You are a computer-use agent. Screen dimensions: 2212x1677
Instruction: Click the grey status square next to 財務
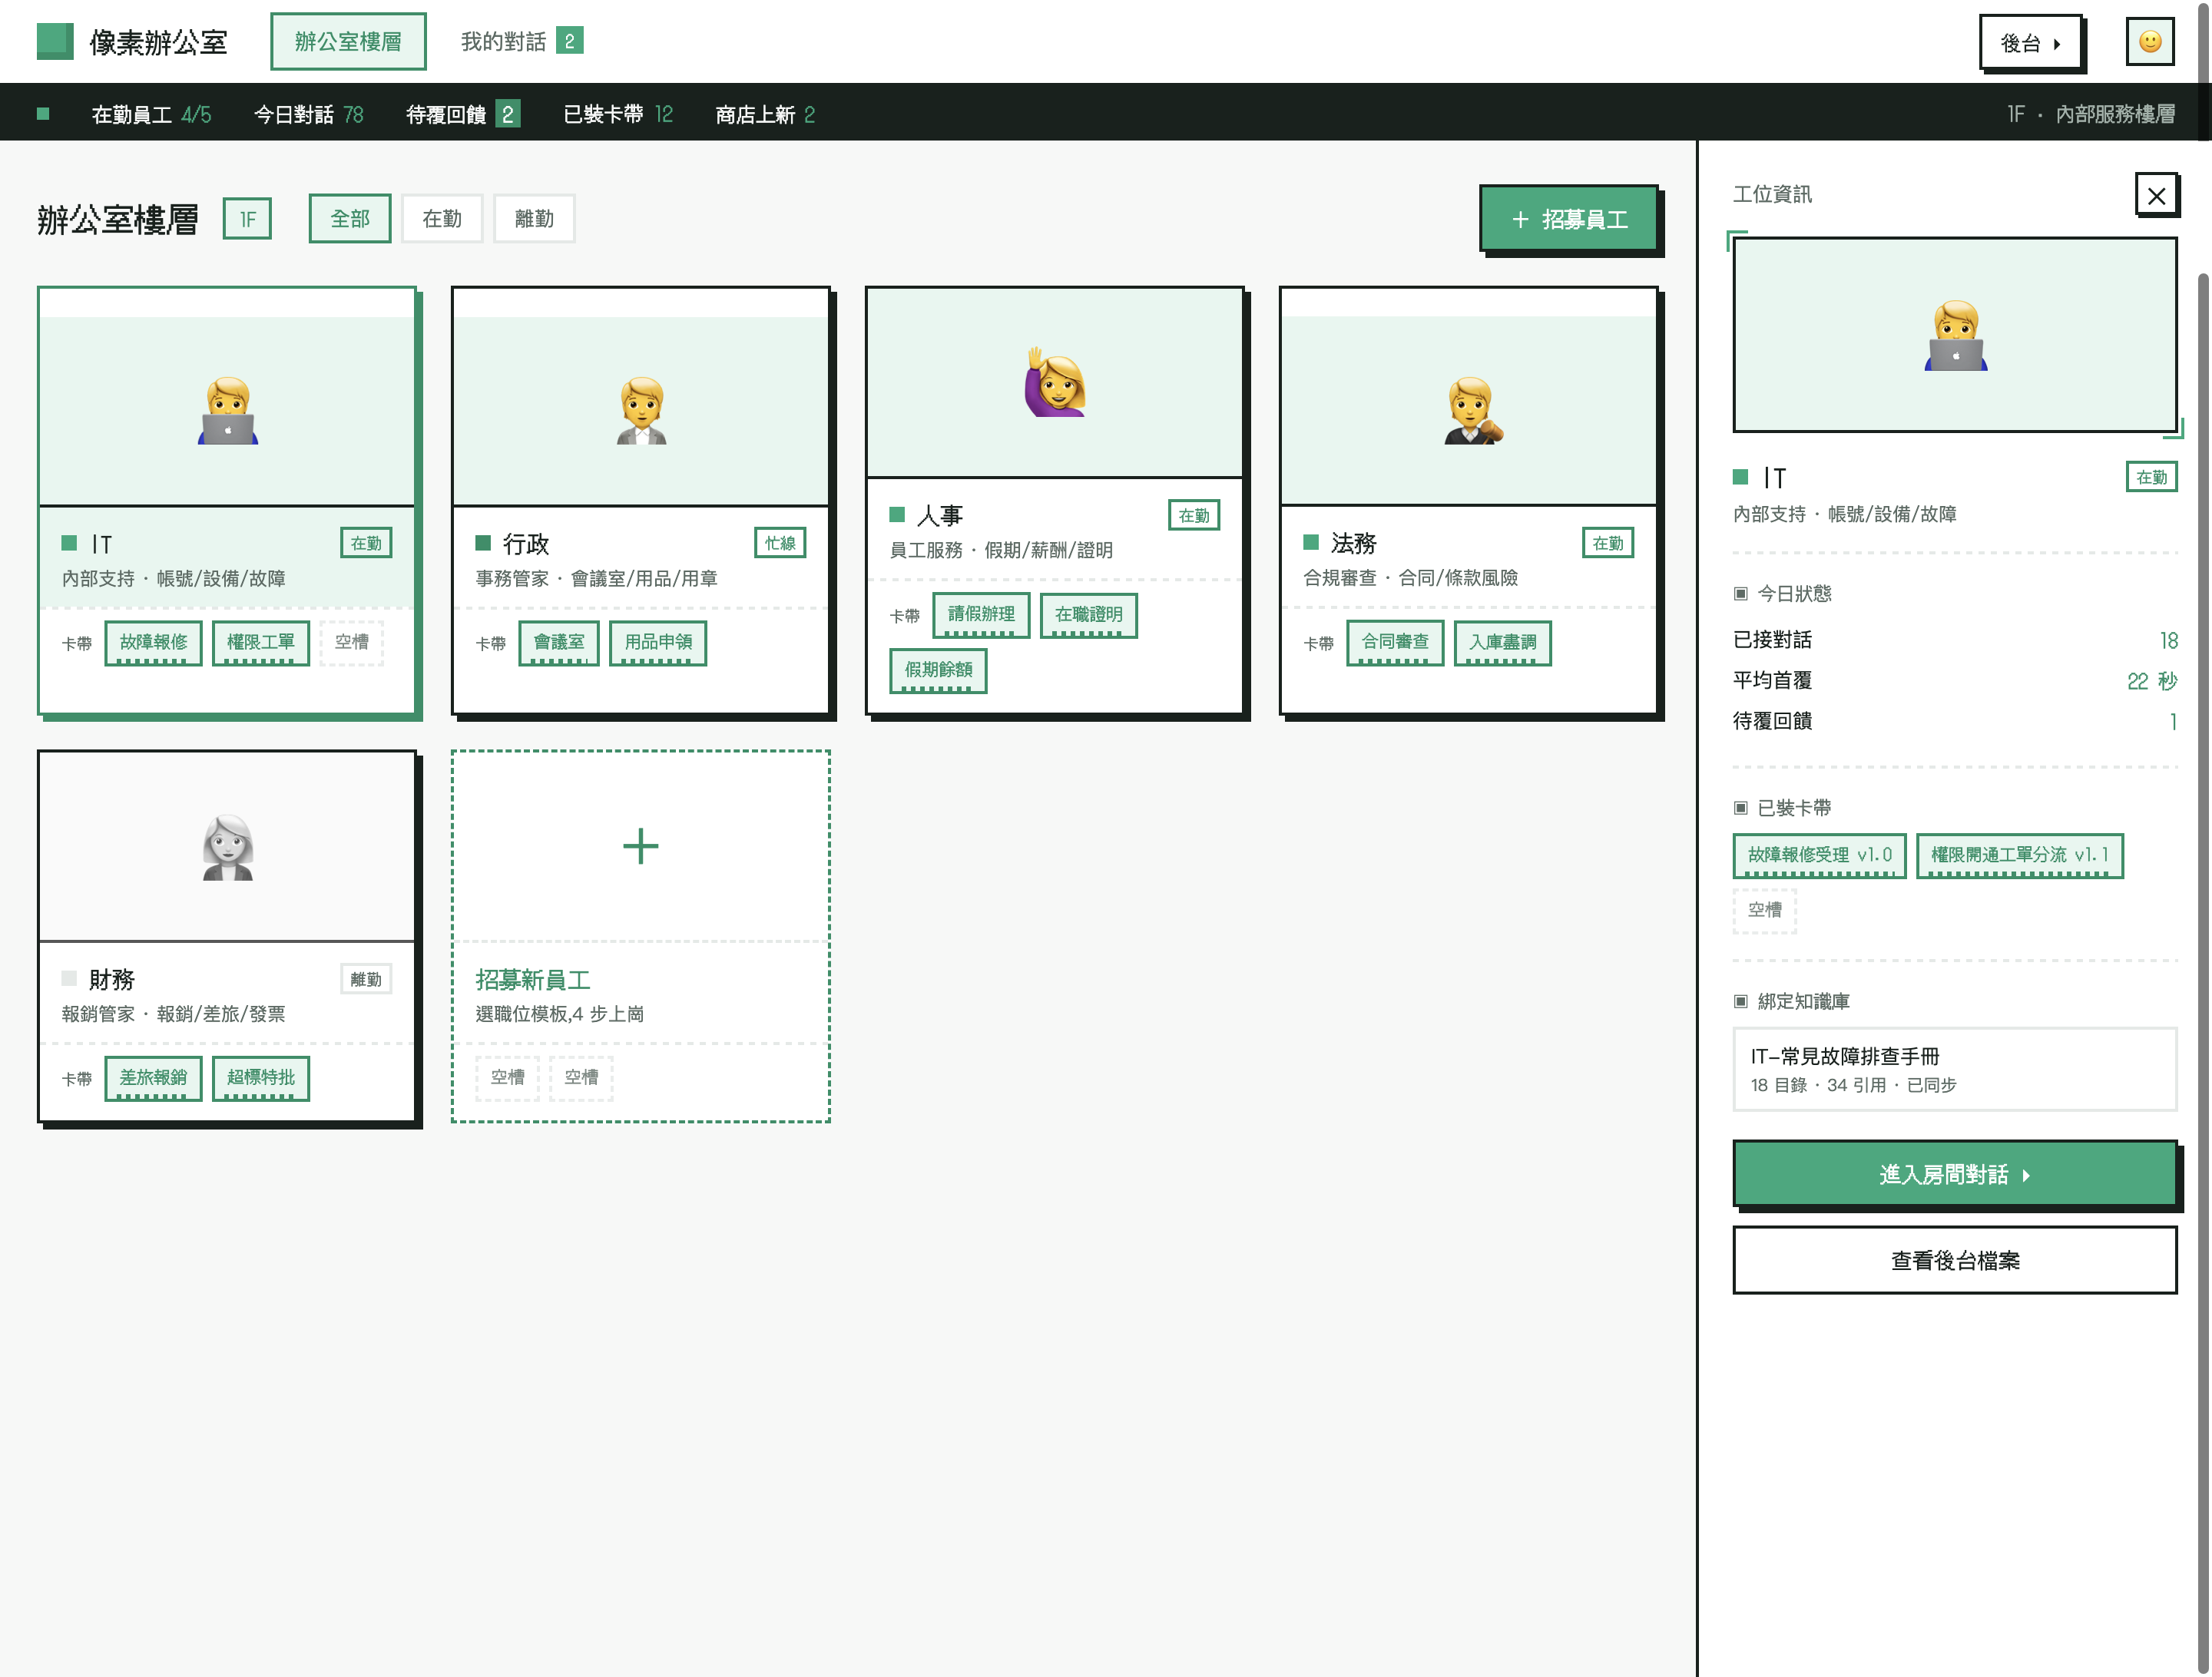[x=69, y=978]
